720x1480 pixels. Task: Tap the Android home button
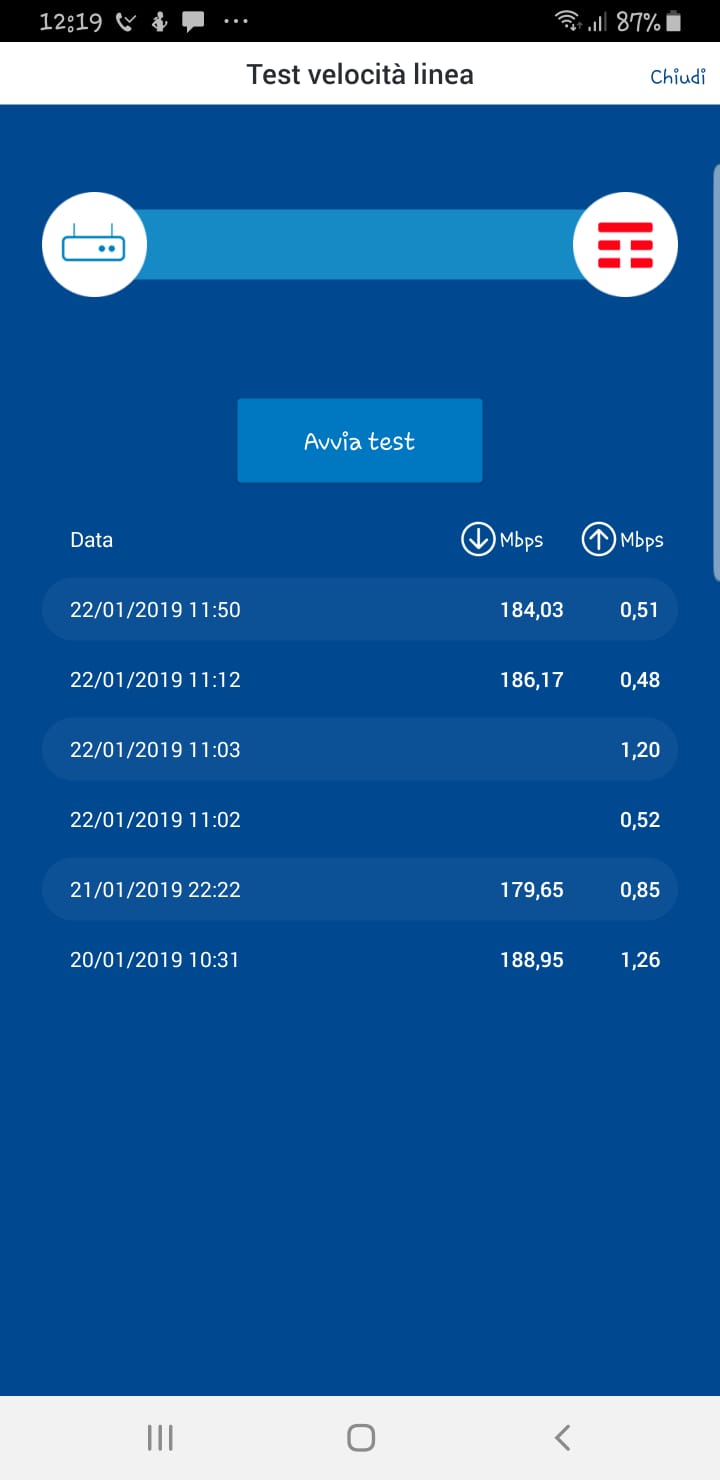[x=361, y=1438]
